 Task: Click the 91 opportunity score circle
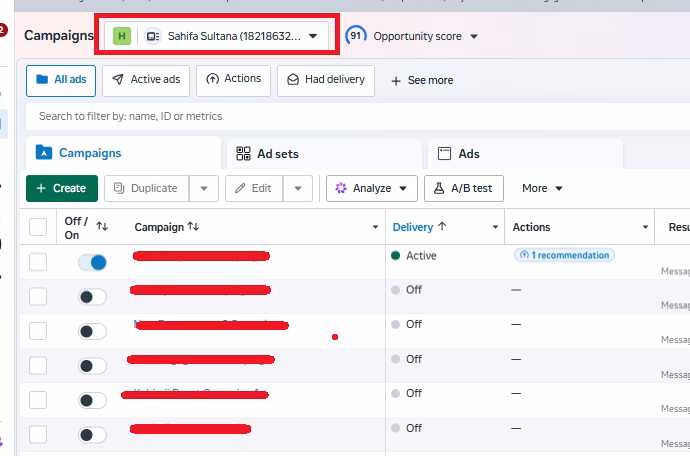click(x=356, y=36)
